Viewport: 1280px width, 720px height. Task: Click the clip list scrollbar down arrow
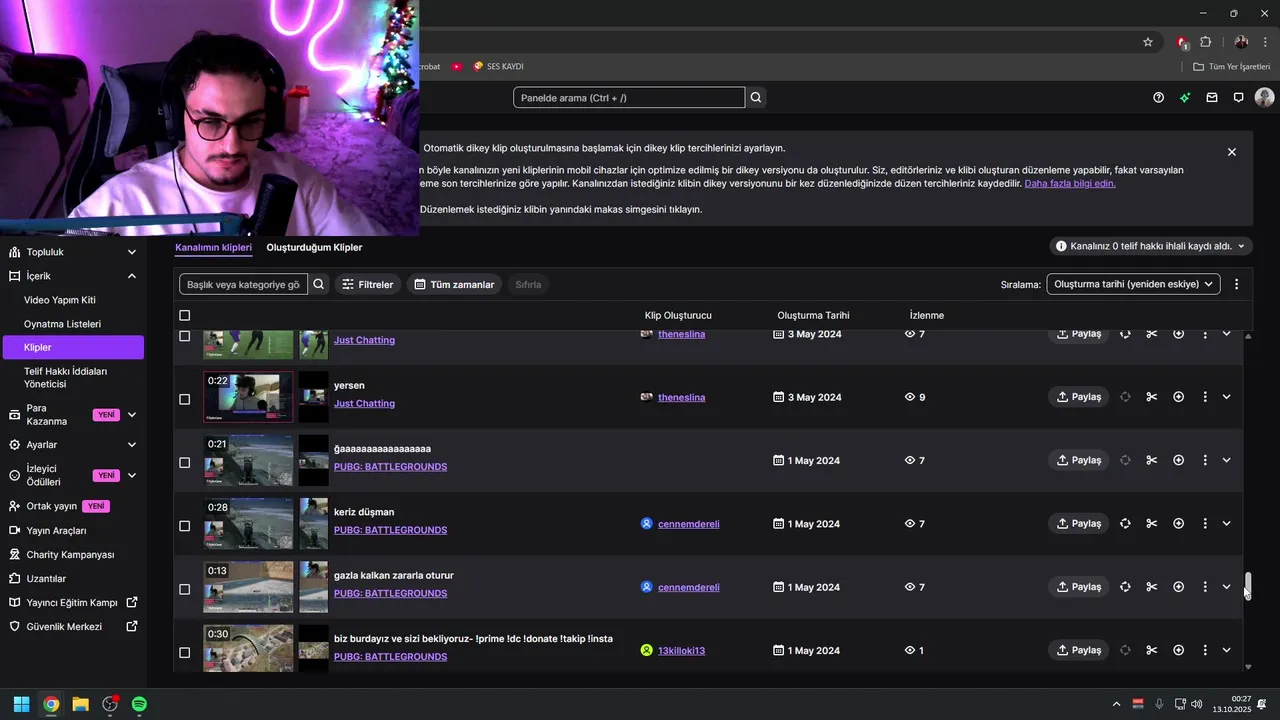pos(1248,667)
